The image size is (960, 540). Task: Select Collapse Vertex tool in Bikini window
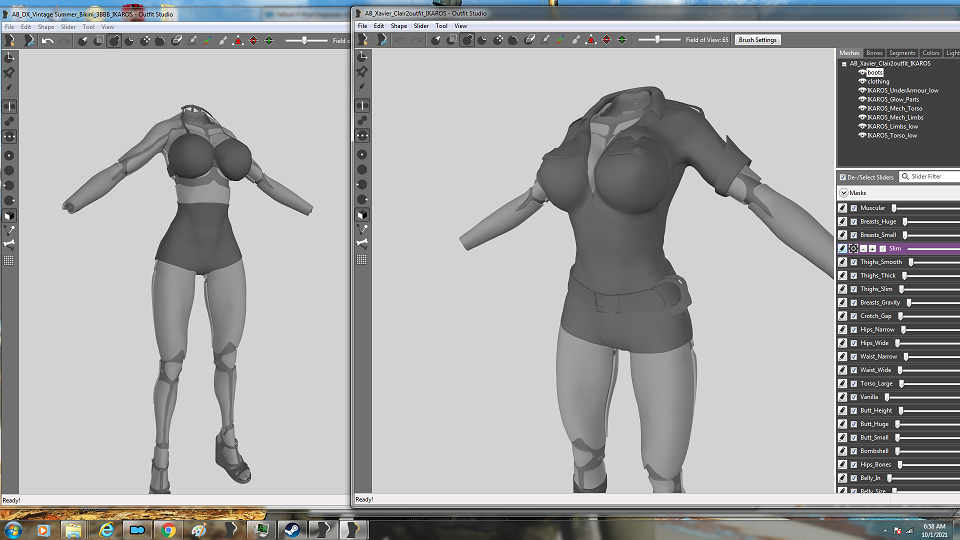click(238, 40)
